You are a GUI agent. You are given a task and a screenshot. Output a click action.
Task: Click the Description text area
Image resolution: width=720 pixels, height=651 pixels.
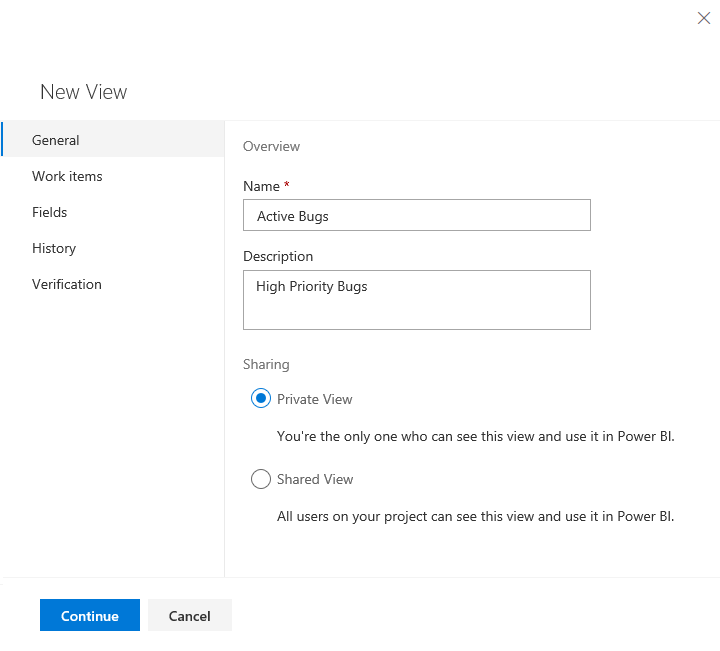[416, 300]
